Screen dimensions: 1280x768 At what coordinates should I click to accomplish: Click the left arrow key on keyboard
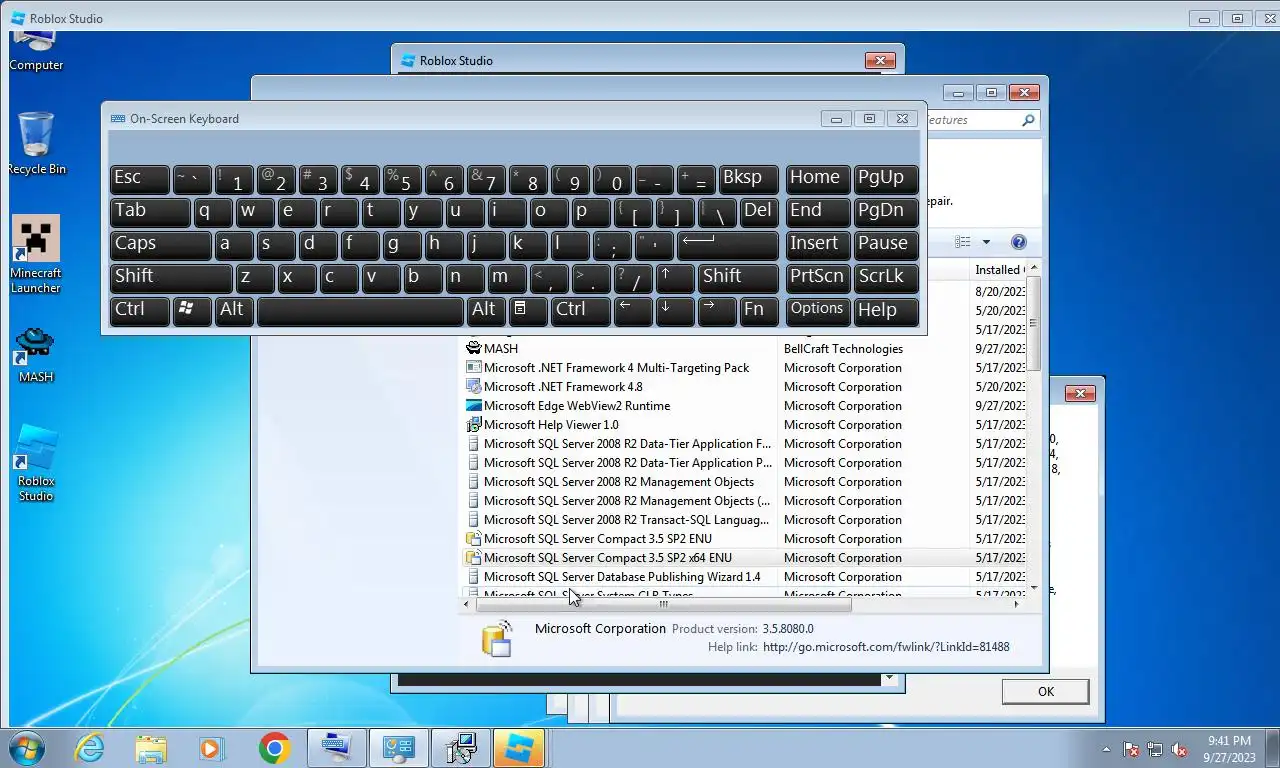[633, 311]
